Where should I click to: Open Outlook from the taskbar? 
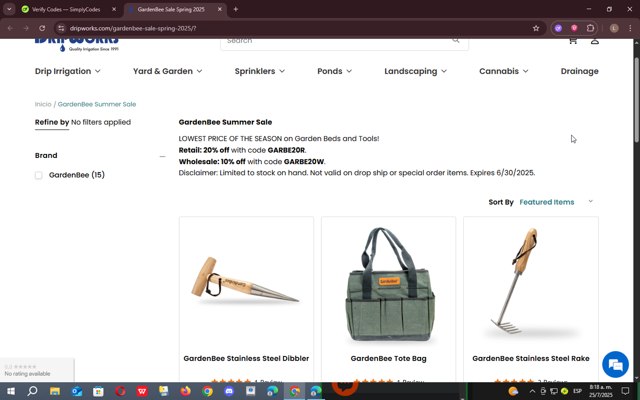point(77,391)
